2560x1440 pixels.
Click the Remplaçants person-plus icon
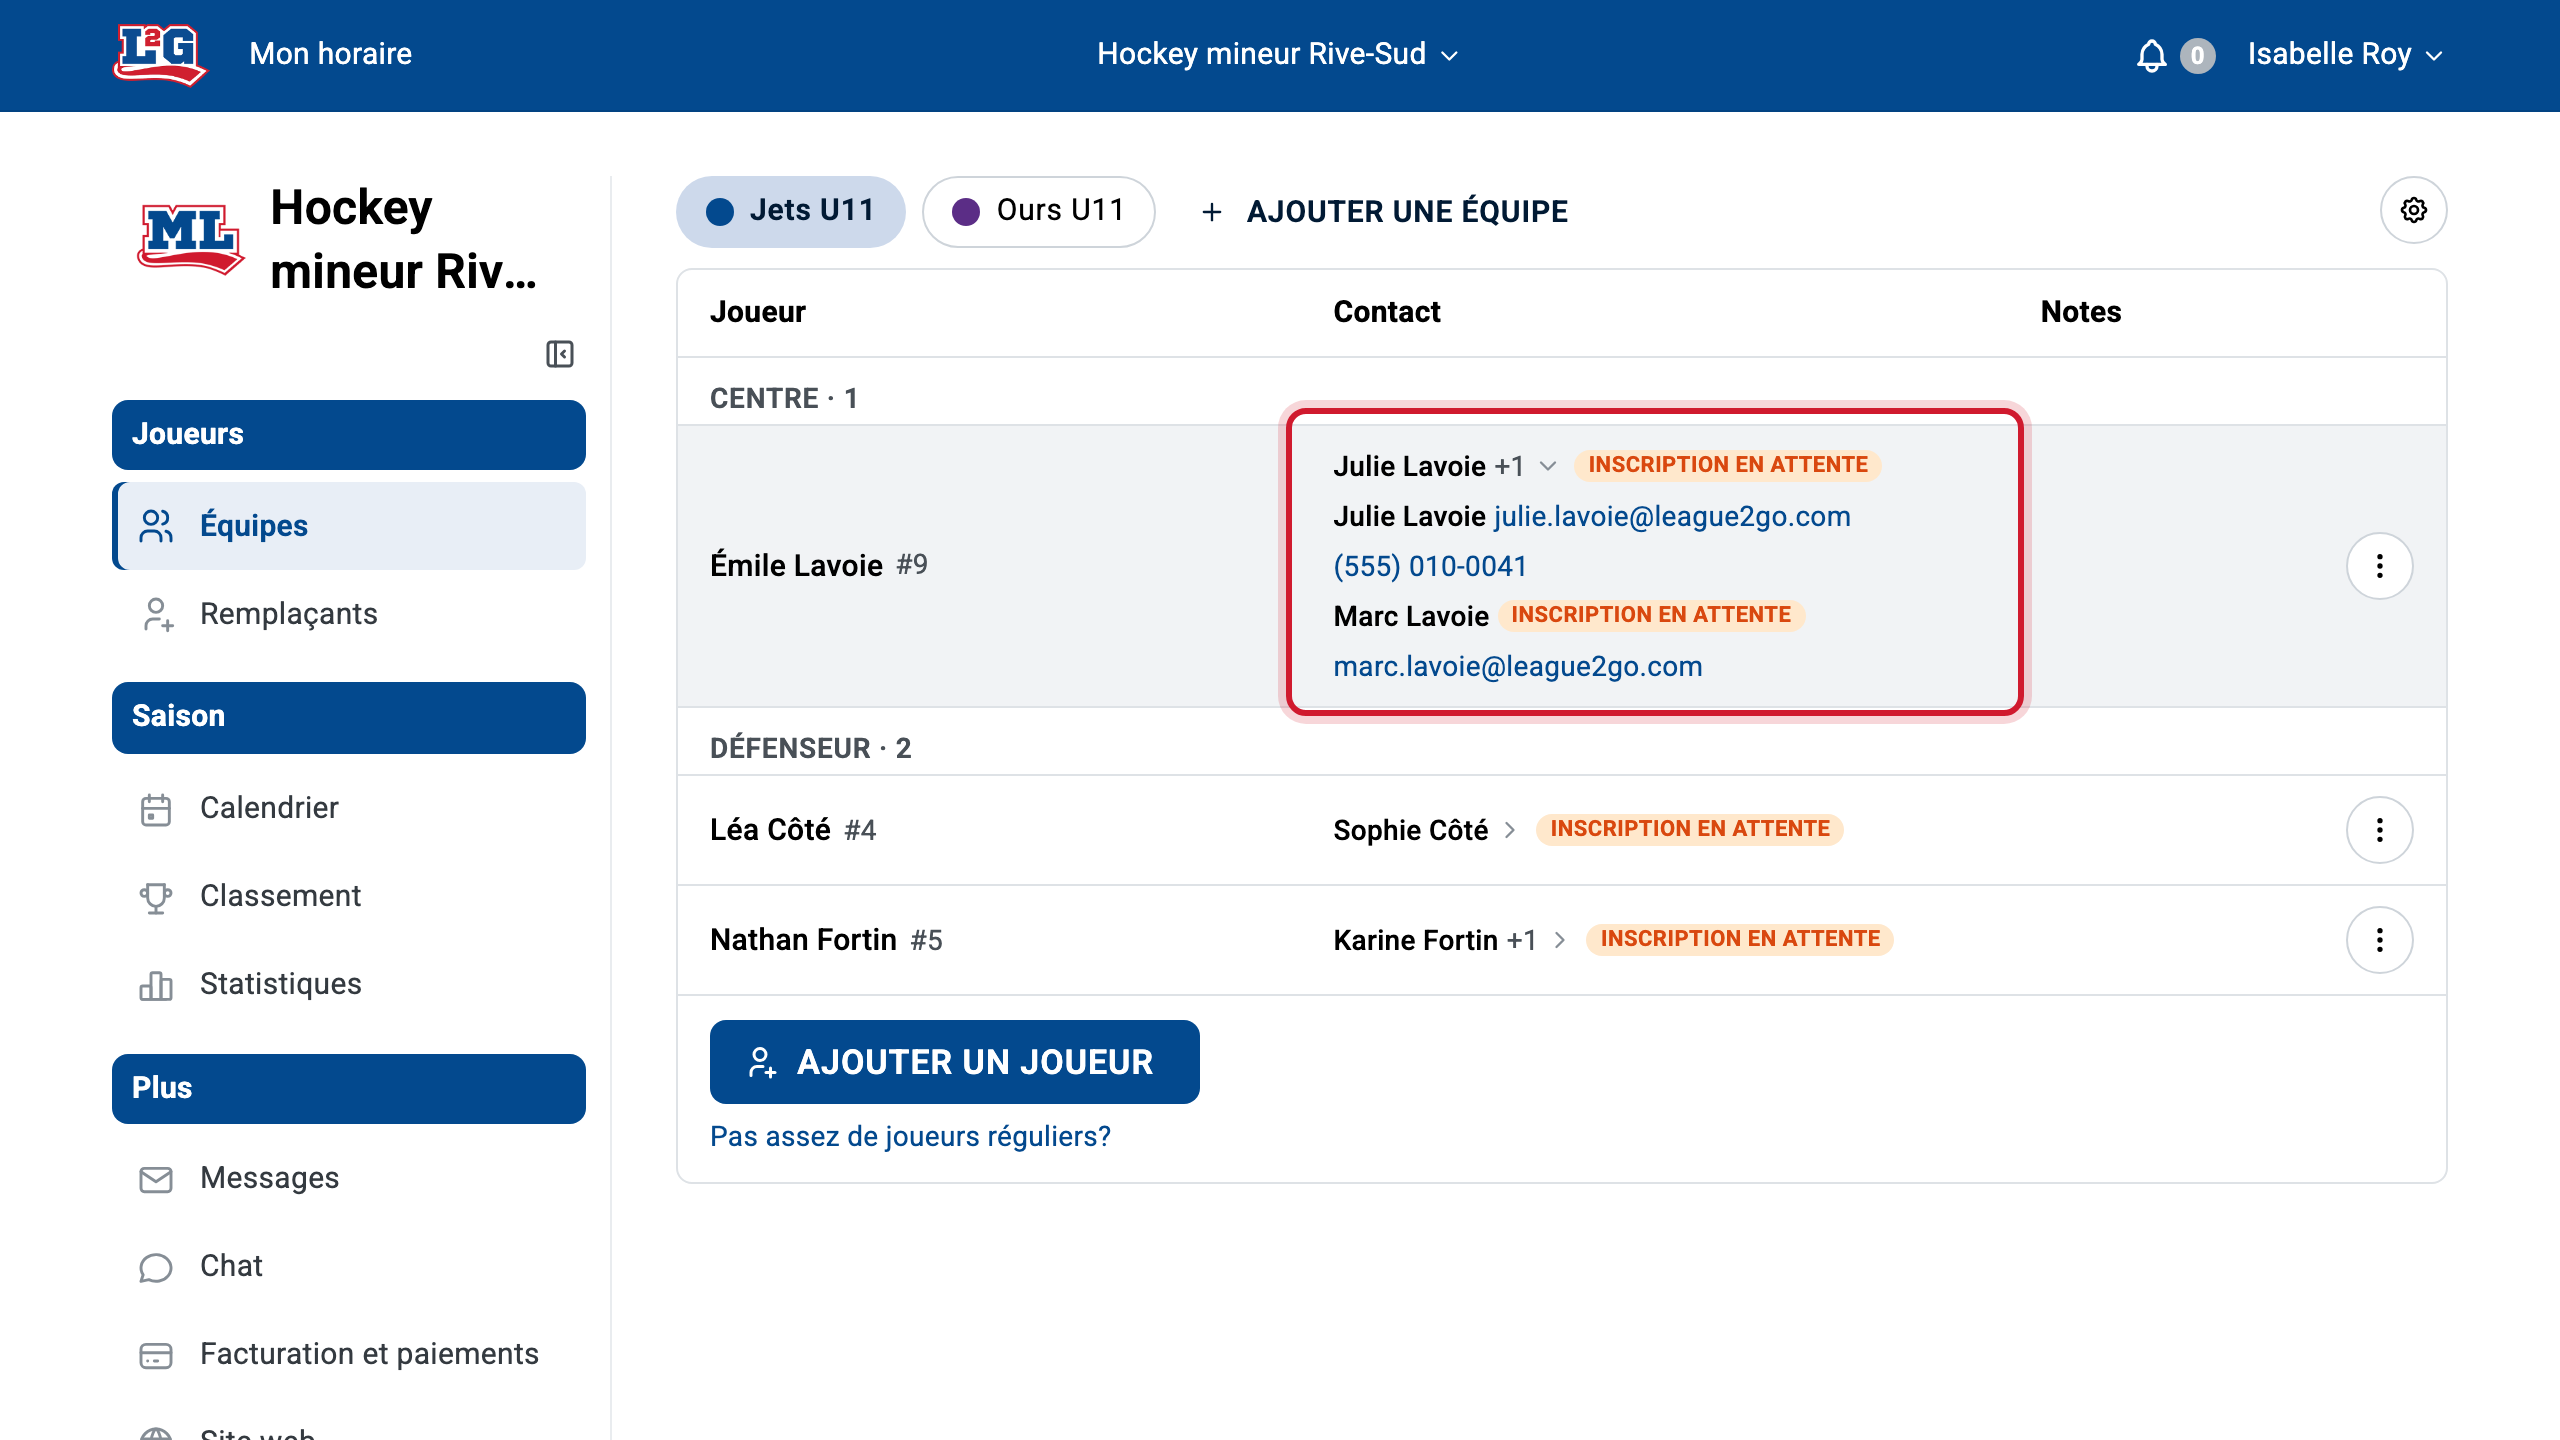click(157, 615)
